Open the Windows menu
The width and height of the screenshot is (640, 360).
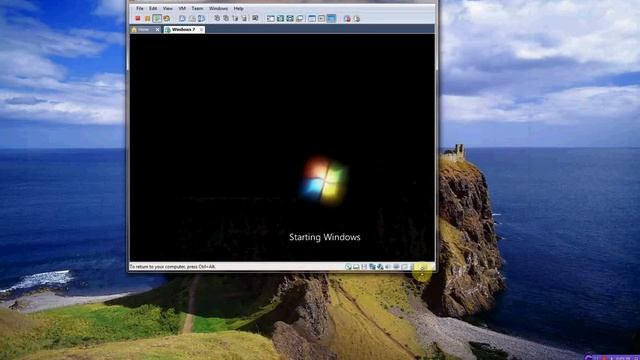218,8
